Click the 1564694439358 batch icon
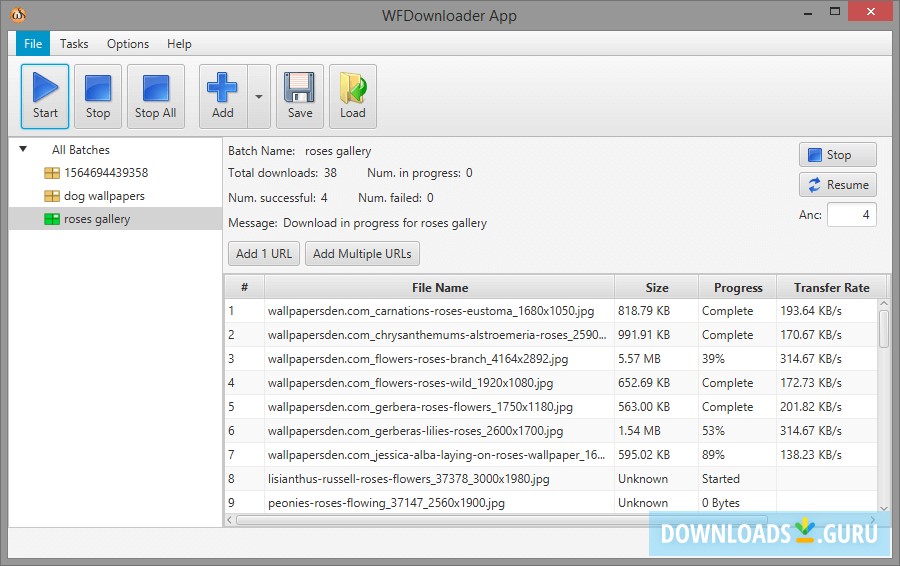This screenshot has width=900, height=566. pos(52,173)
